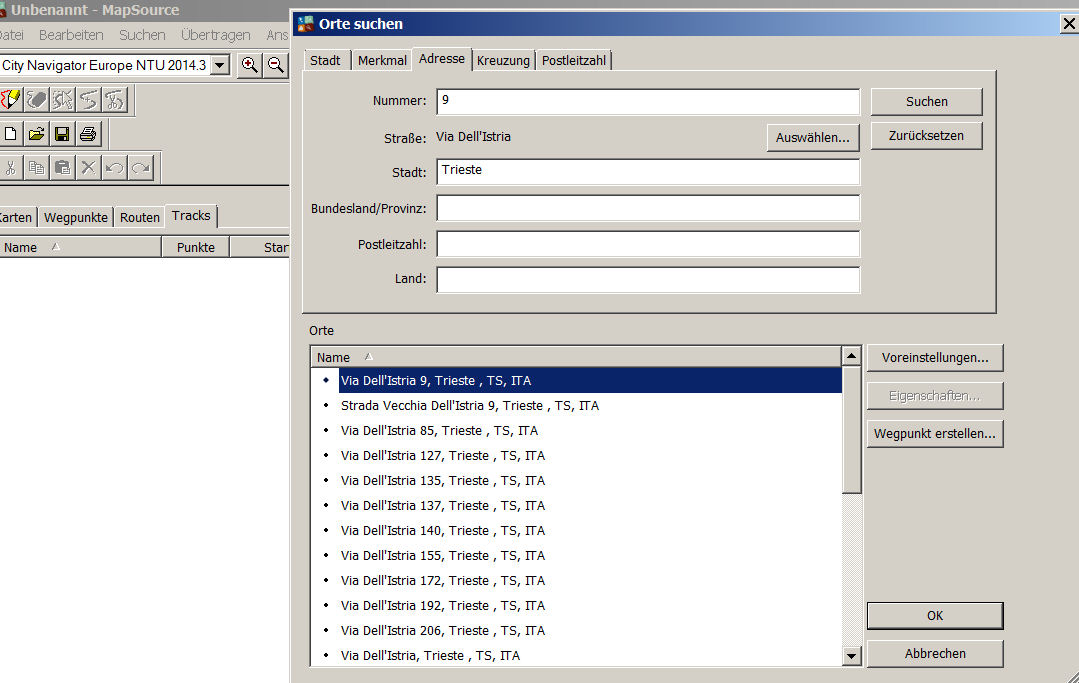Click the results list scroll down arrow

(851, 656)
